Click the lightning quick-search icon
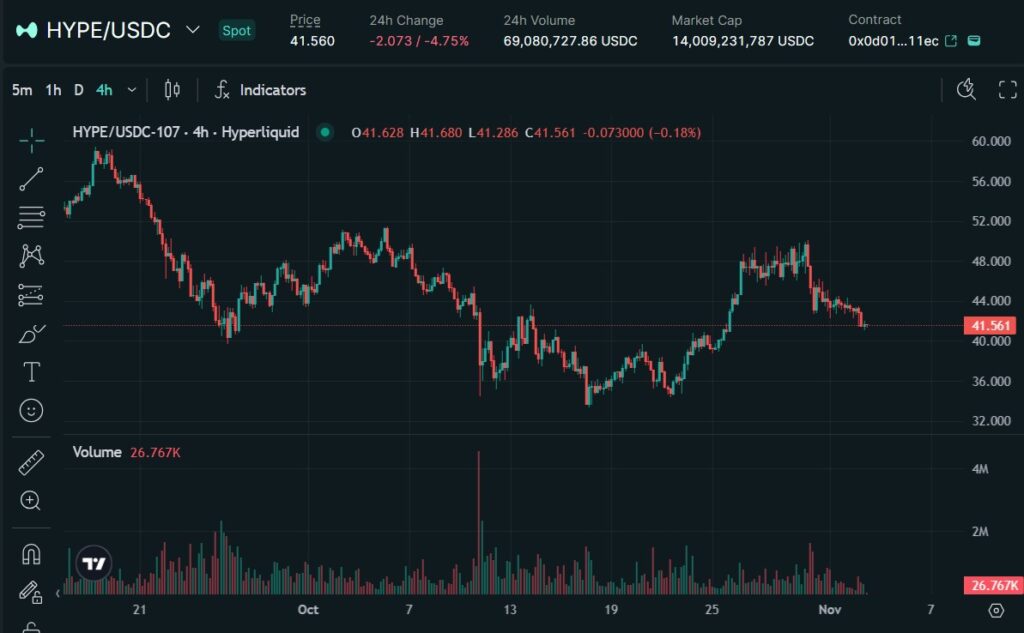1024x633 pixels. point(966,89)
